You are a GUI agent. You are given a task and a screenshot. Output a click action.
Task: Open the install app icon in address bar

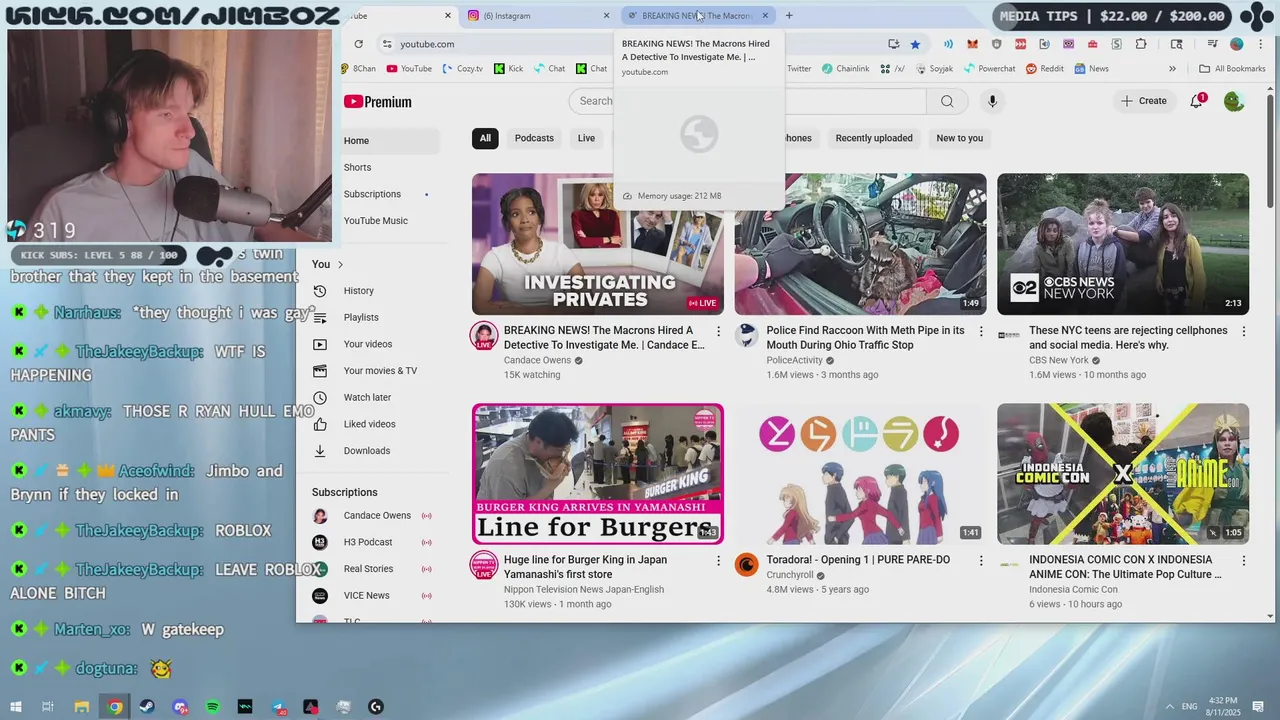point(893,44)
